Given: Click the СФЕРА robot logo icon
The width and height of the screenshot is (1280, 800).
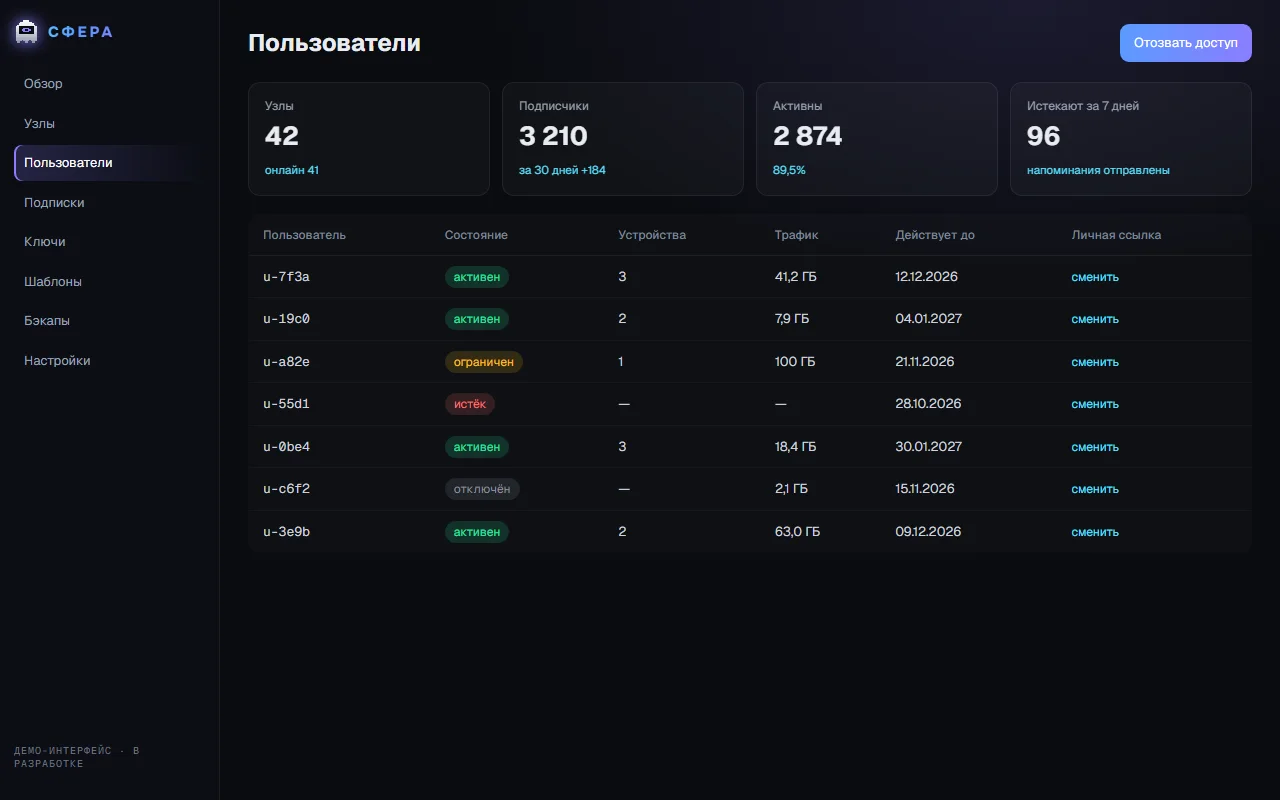Looking at the screenshot, I should 27,32.
